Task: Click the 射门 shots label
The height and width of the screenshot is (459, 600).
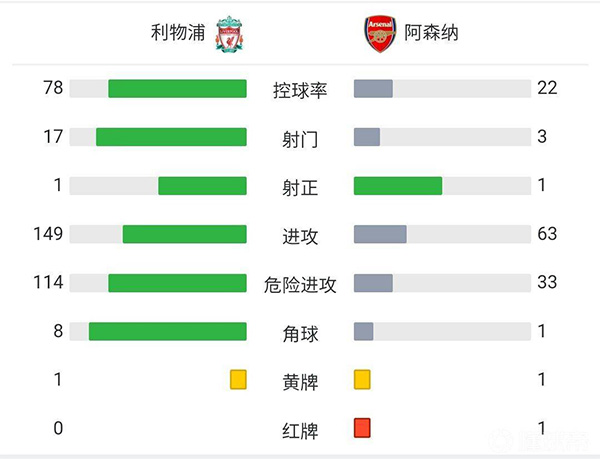Action: pos(300,139)
